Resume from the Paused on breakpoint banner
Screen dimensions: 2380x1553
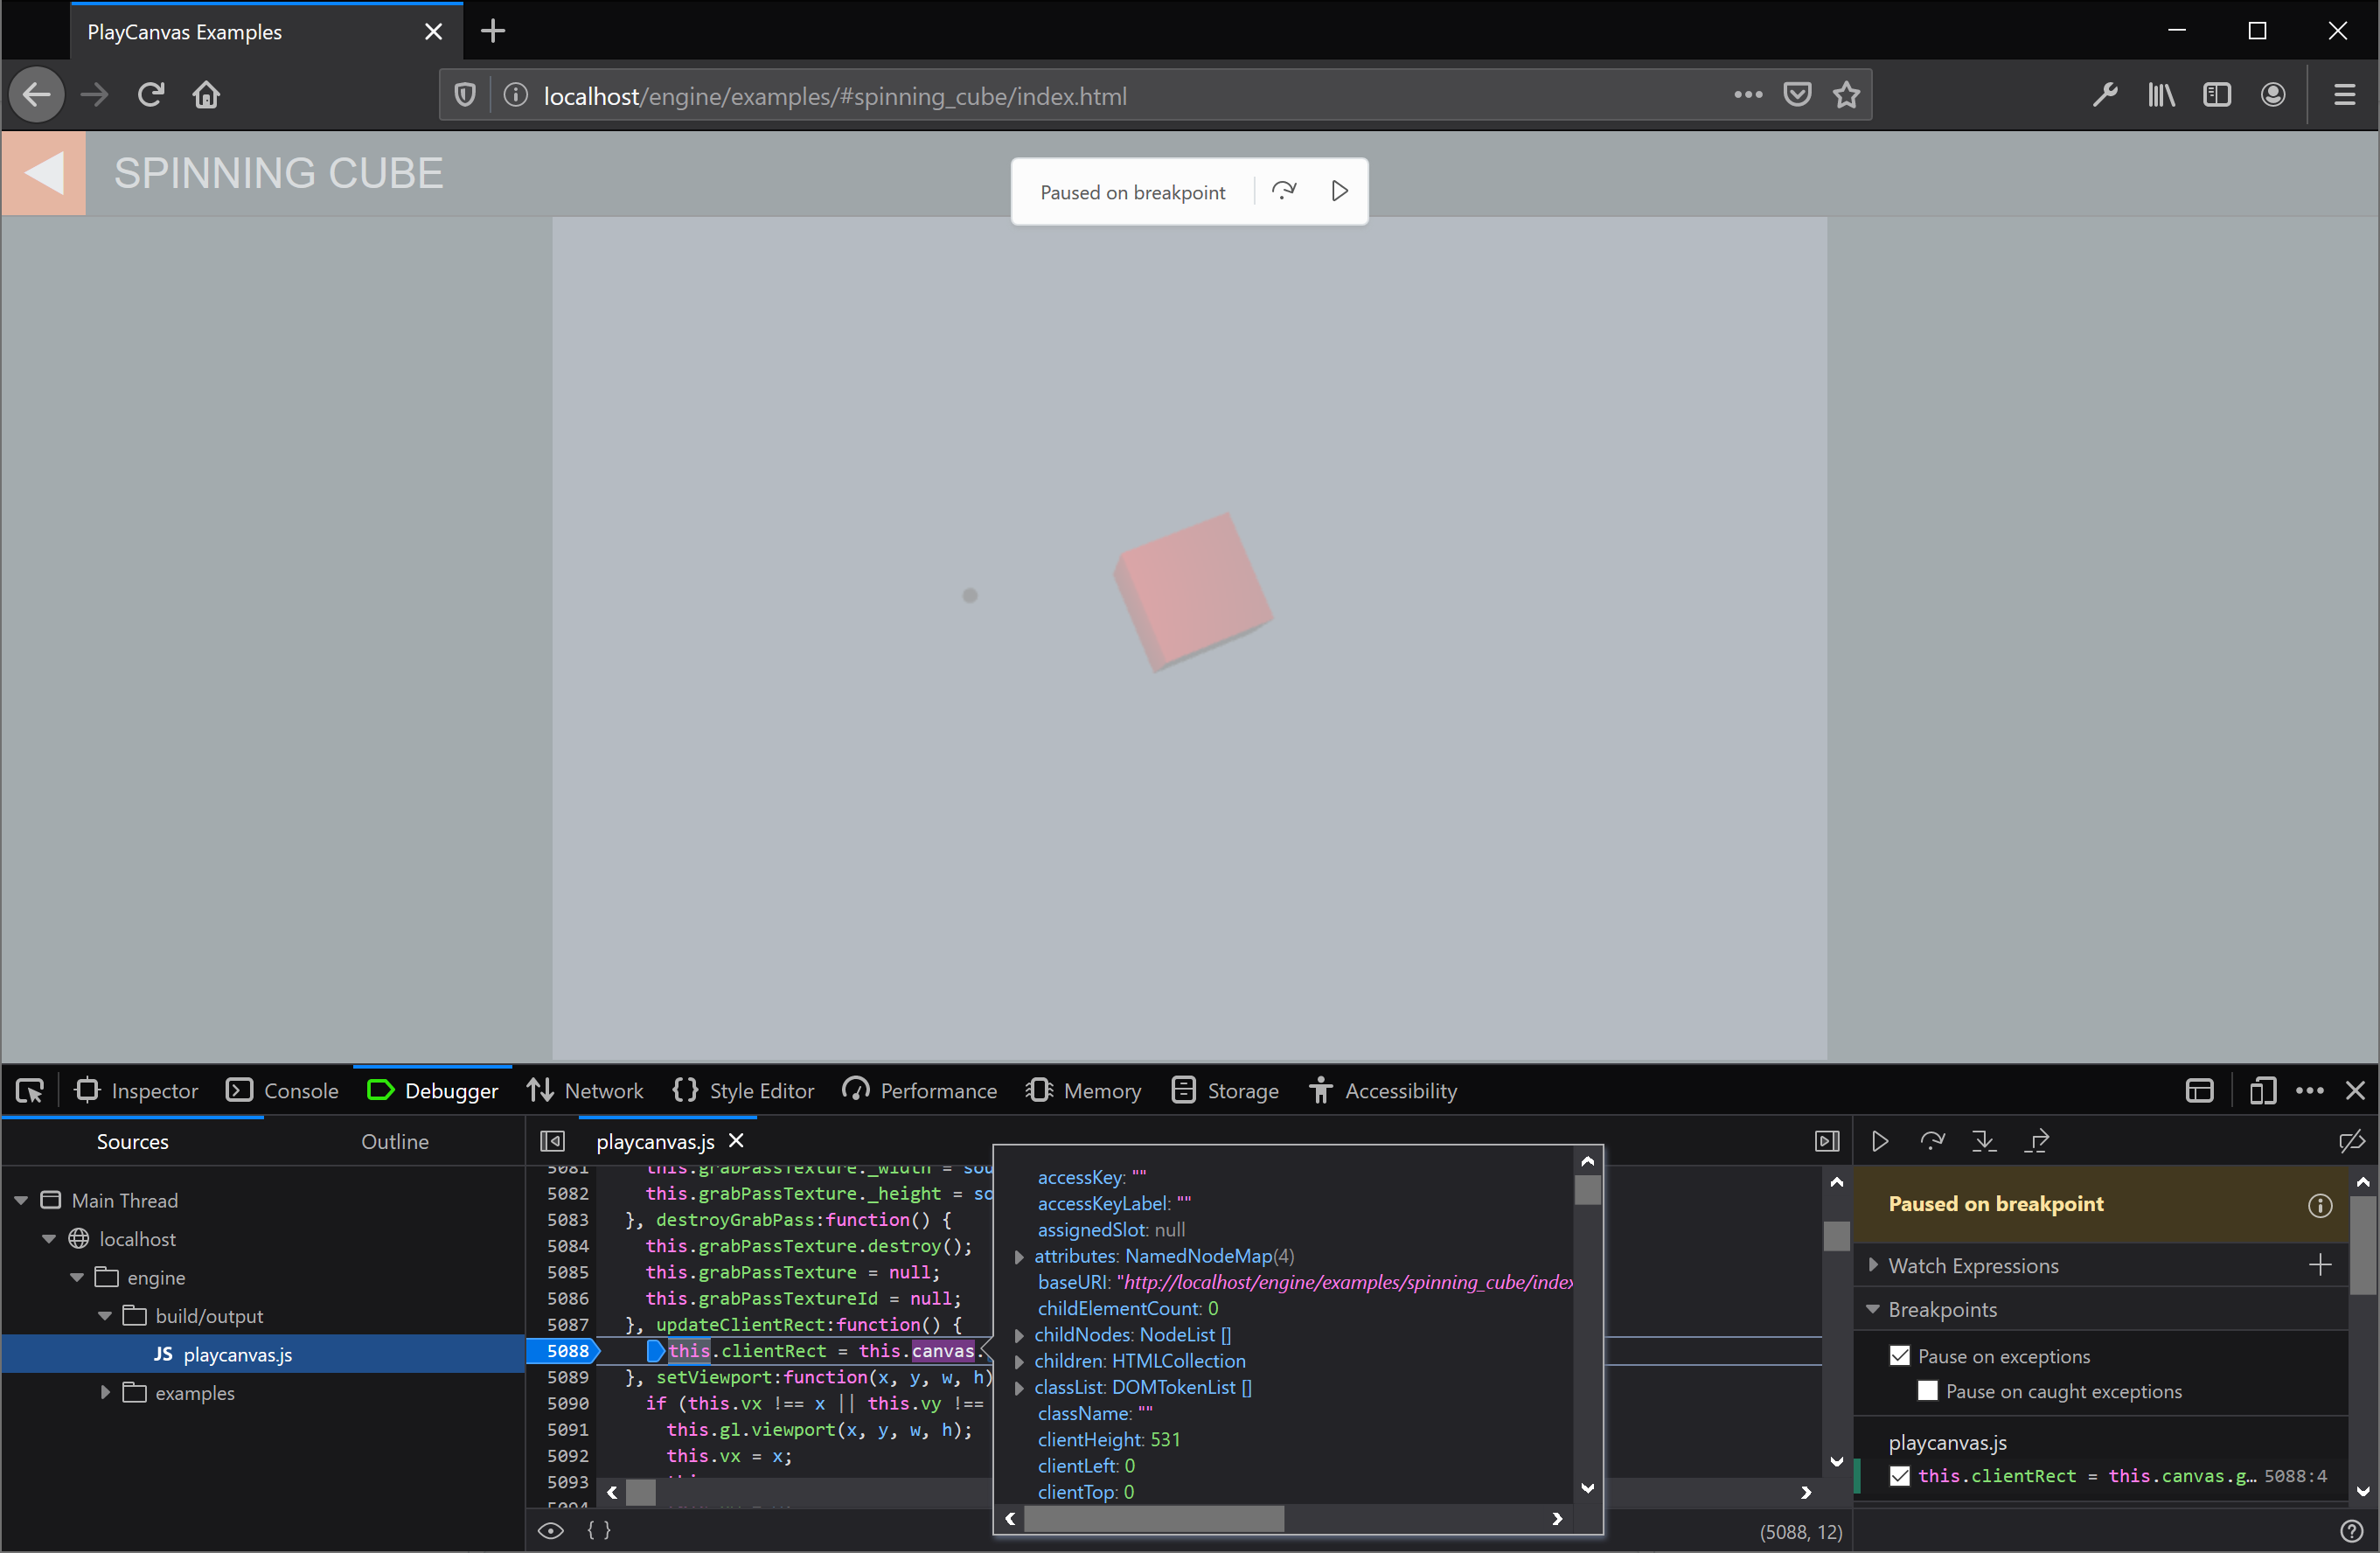(1340, 190)
